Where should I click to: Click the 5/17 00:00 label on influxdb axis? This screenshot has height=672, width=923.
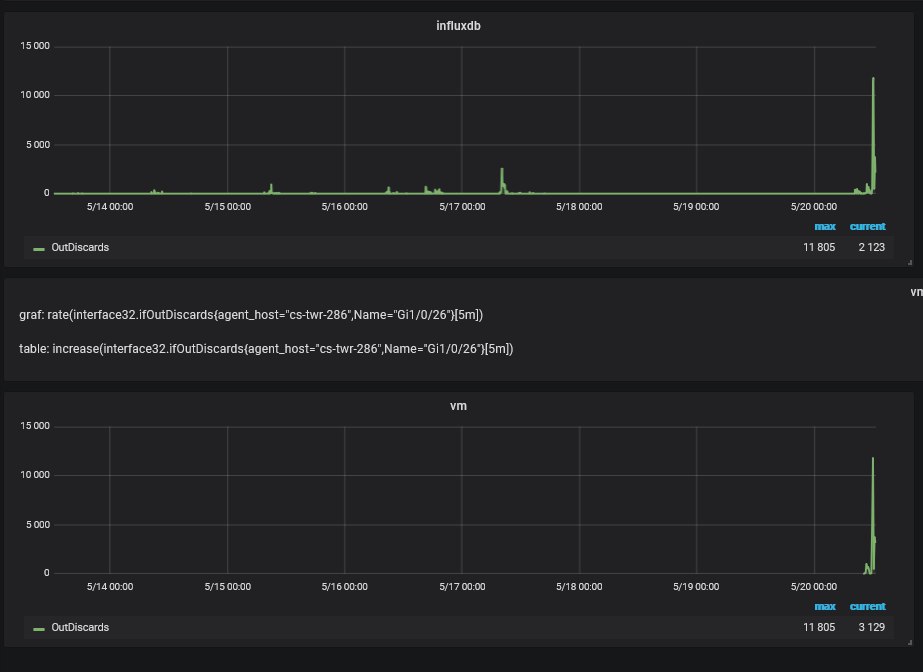pos(462,207)
